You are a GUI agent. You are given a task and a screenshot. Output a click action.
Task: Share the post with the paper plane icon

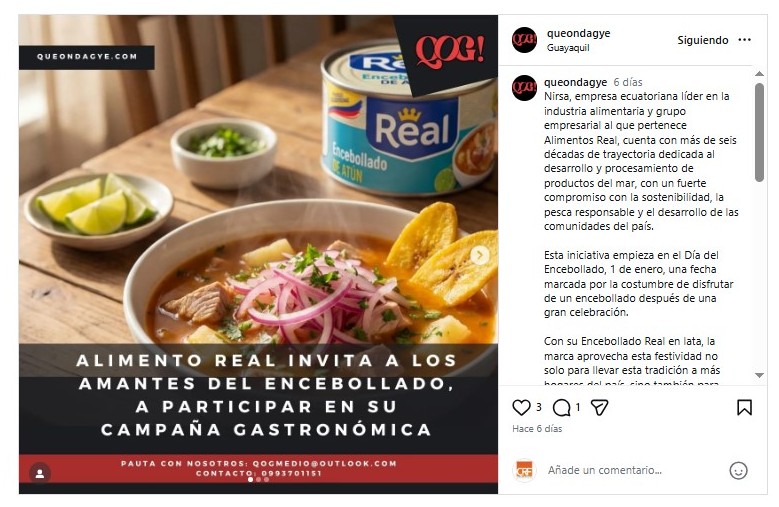click(x=599, y=408)
